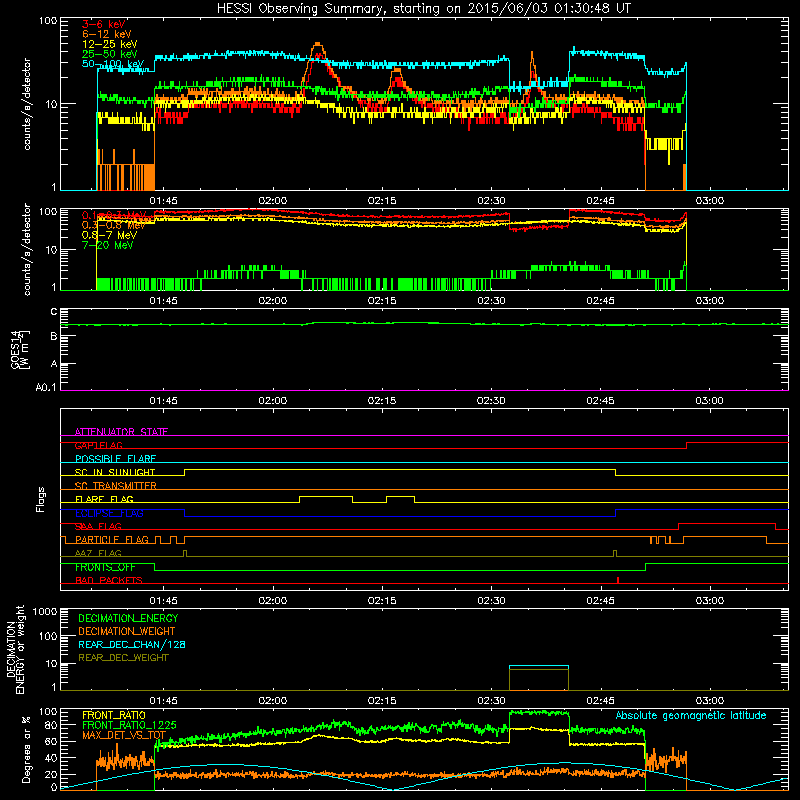Select the DECIMATION_ENERGY legend label
The image size is (800, 800).
128,618
